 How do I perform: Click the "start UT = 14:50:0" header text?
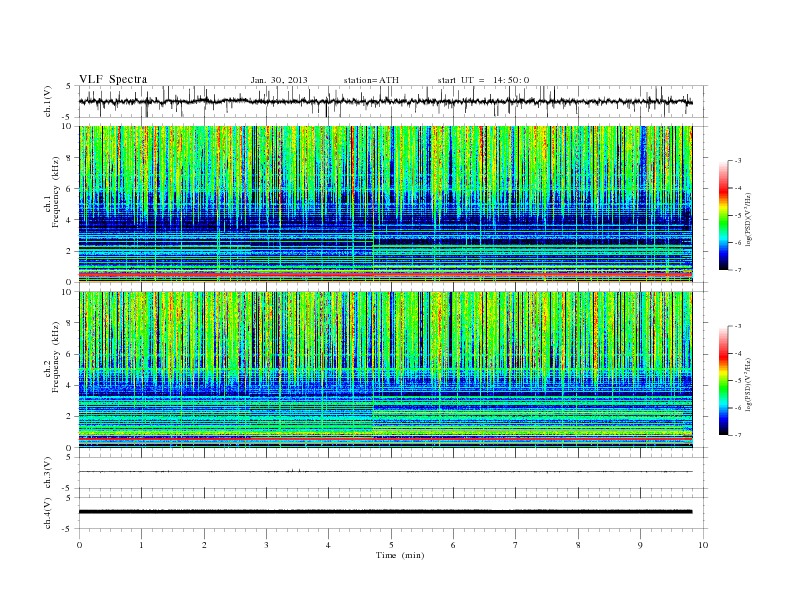(483, 80)
